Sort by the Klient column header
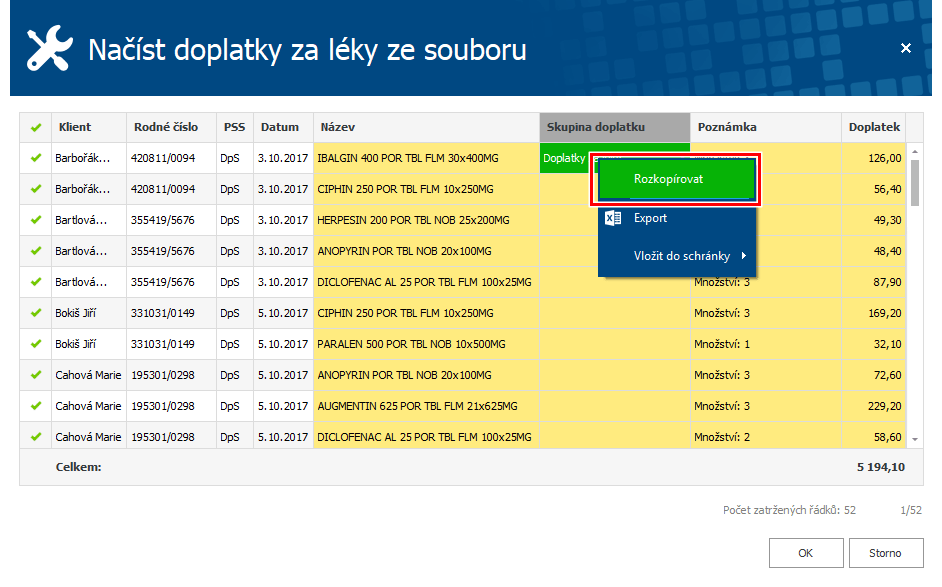The image size is (942, 587). click(x=89, y=127)
